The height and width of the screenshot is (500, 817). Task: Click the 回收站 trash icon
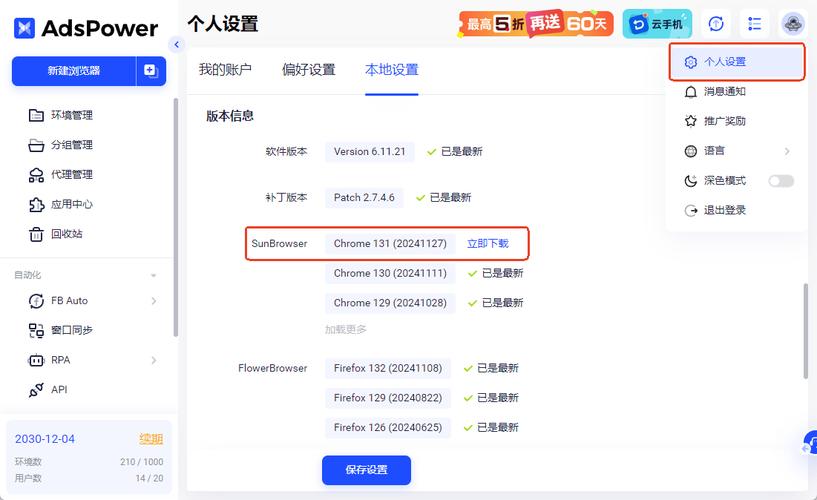[36, 234]
